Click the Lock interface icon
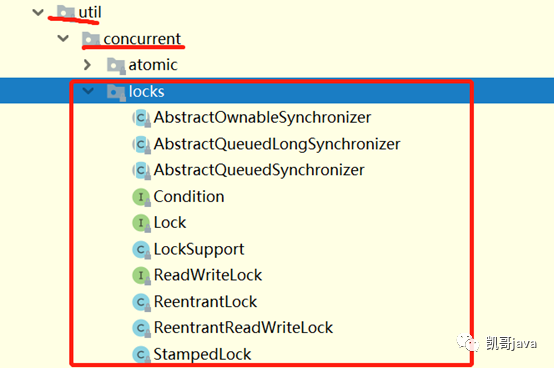Screen dimensions: 554x368 coord(141,223)
